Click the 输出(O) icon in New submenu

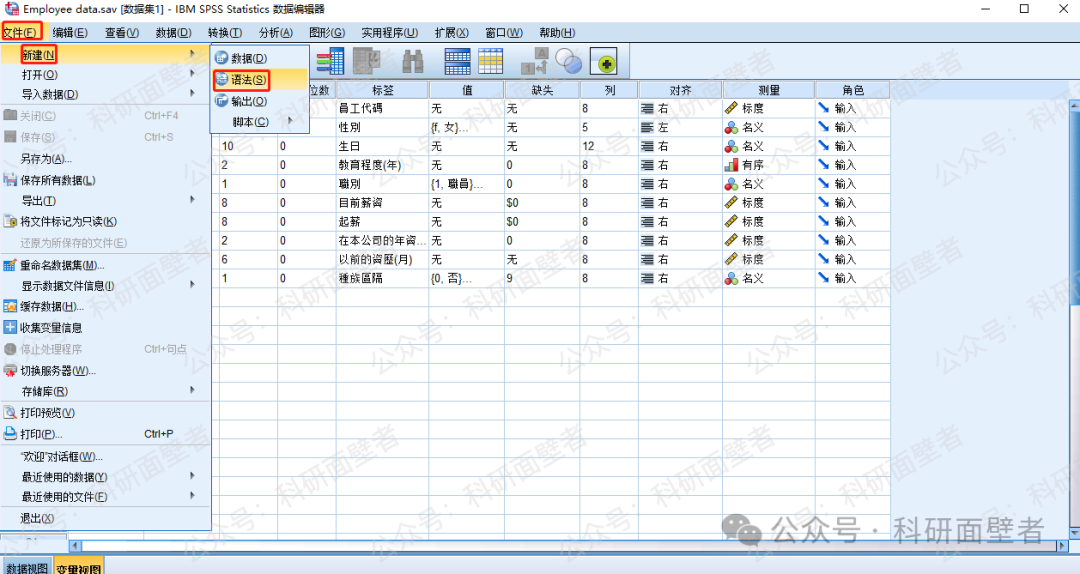coord(222,101)
